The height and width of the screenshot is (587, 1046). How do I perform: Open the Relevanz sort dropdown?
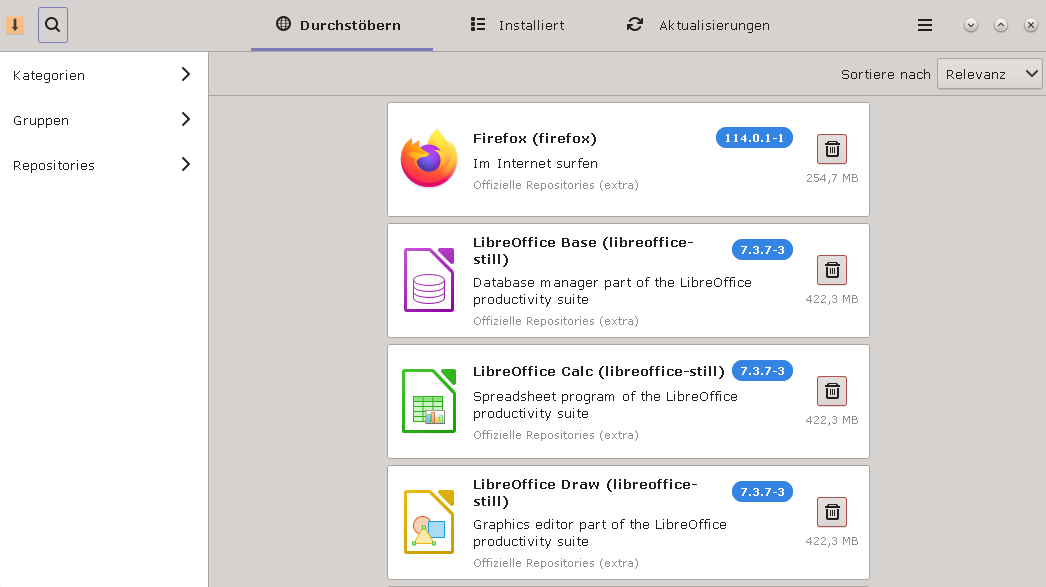coord(989,74)
